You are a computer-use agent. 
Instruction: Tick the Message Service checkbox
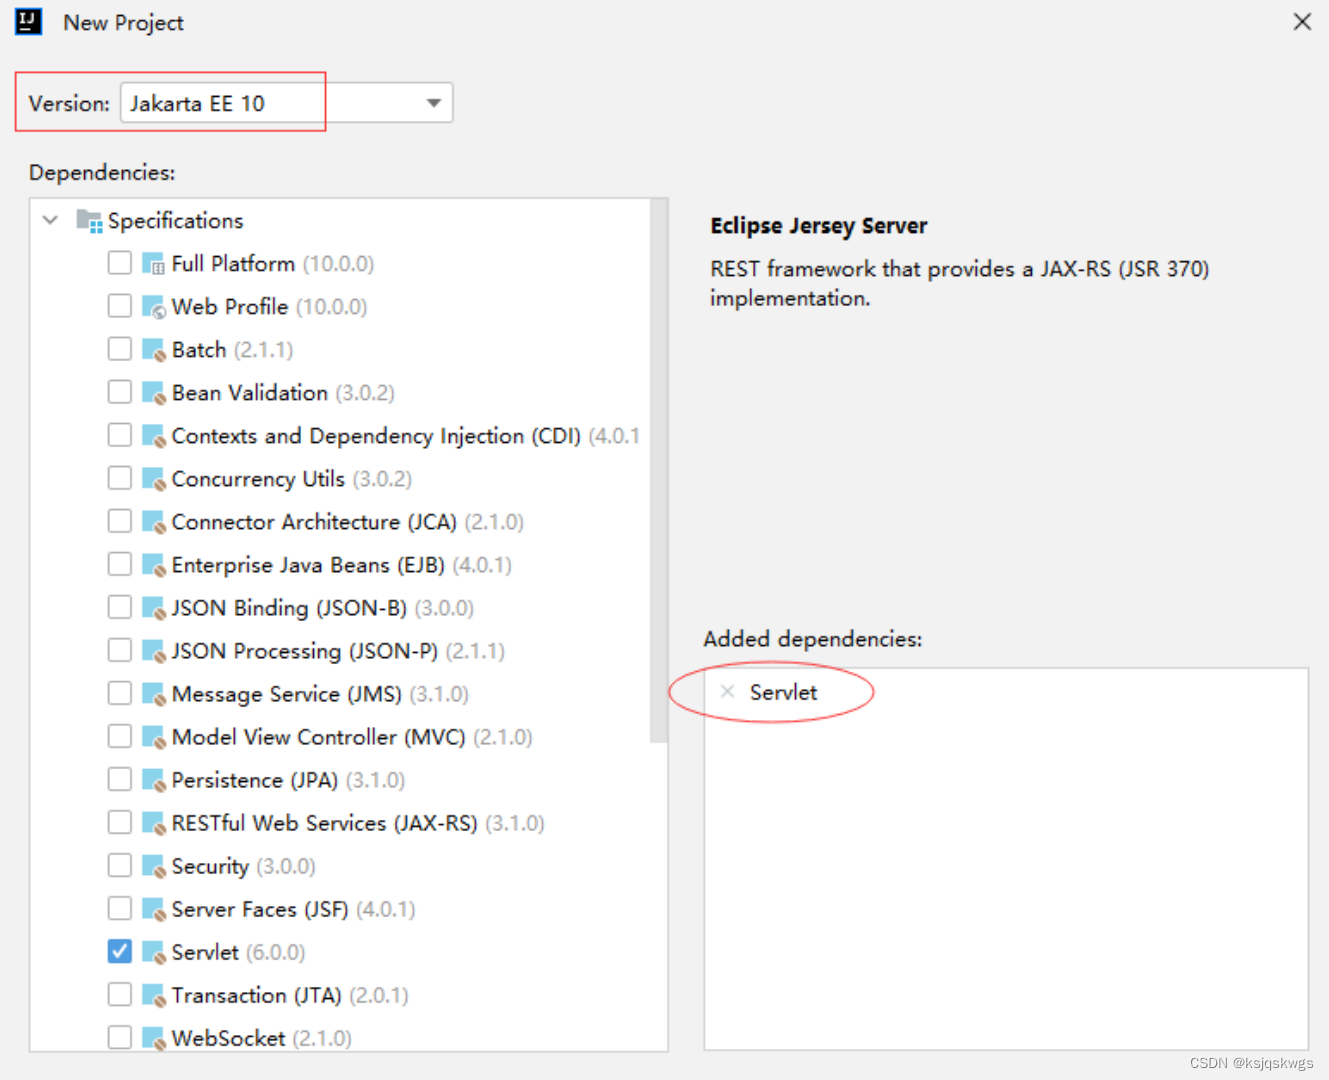pyautogui.click(x=120, y=693)
